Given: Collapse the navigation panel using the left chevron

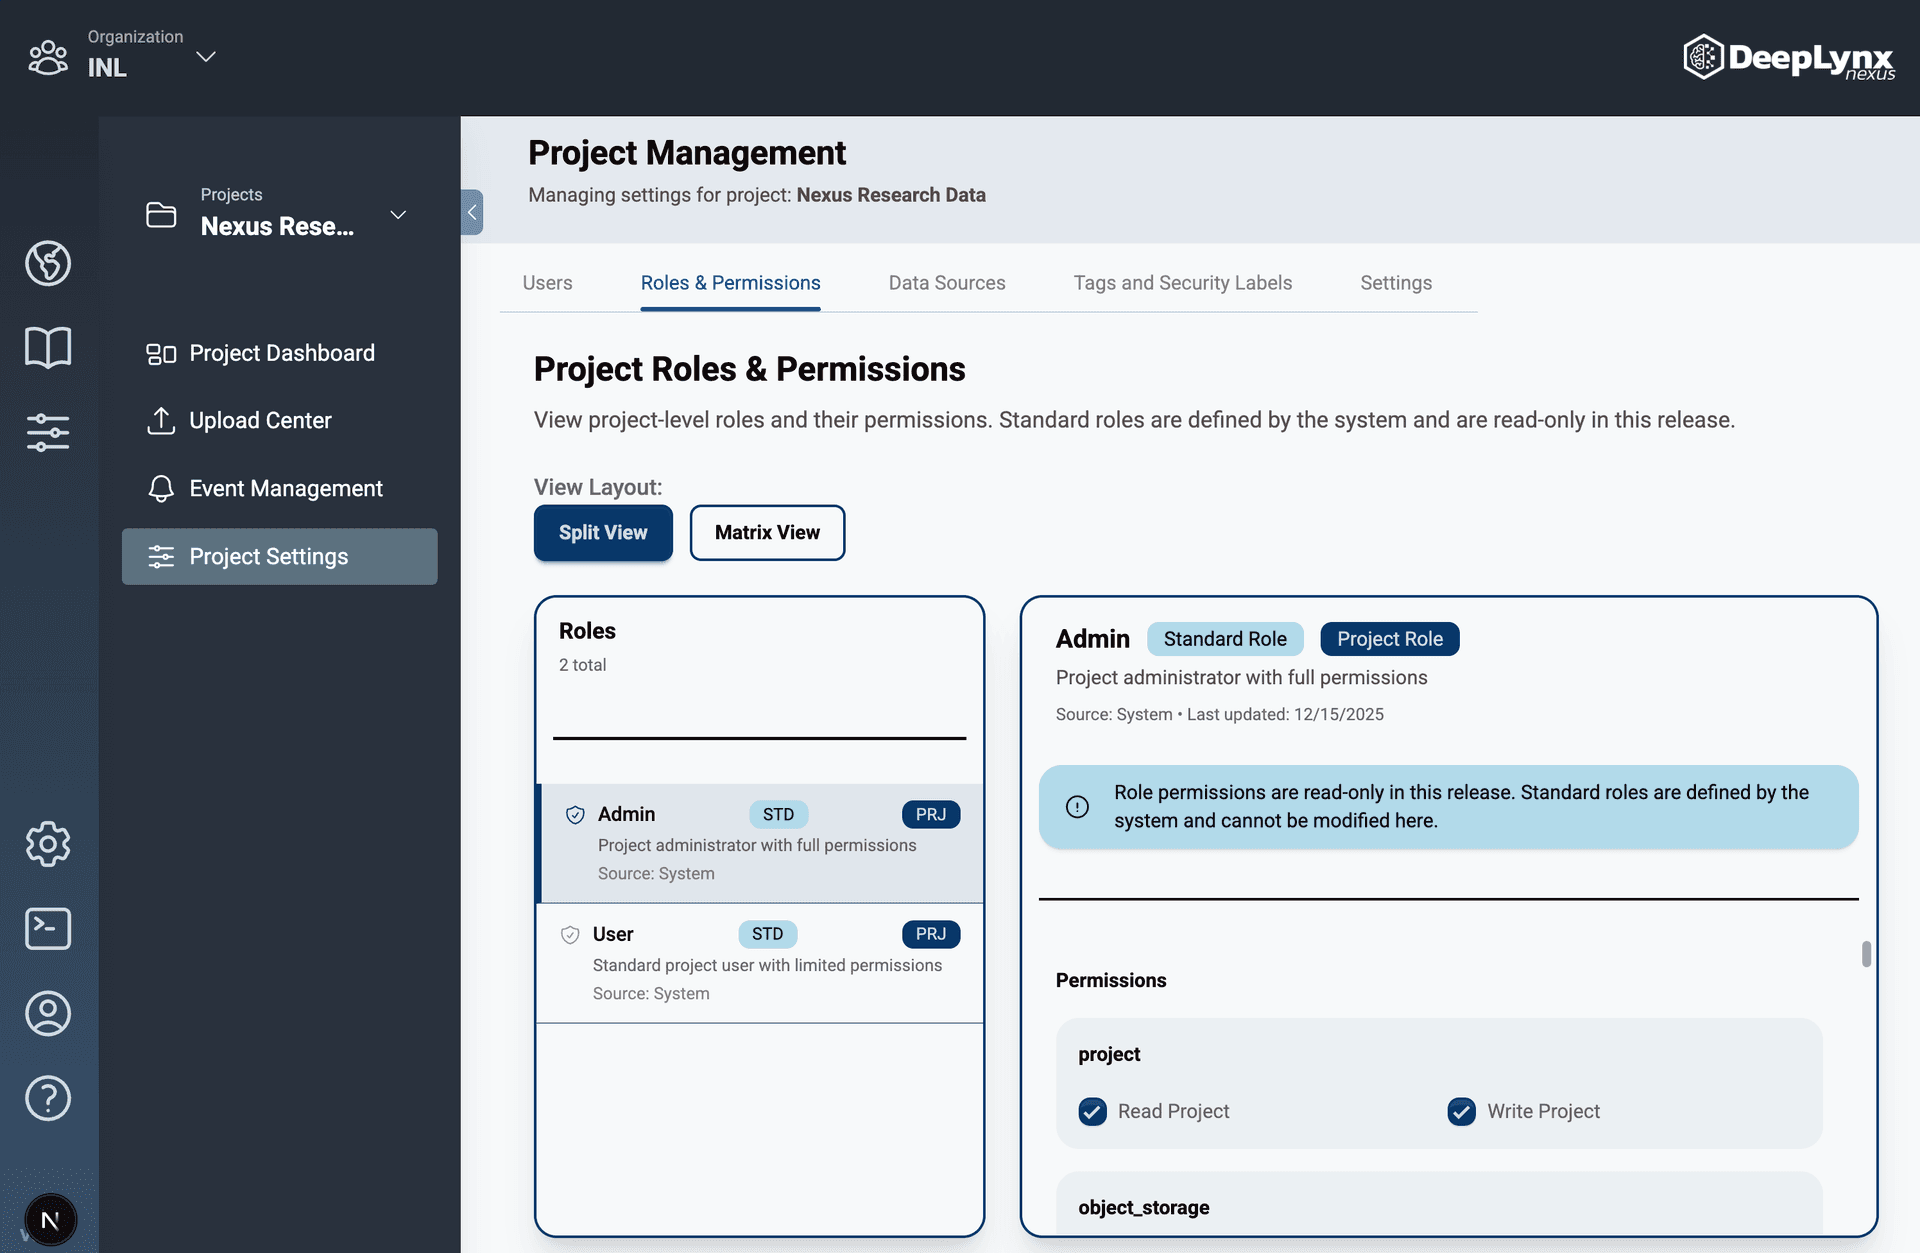Looking at the screenshot, I should point(471,212).
